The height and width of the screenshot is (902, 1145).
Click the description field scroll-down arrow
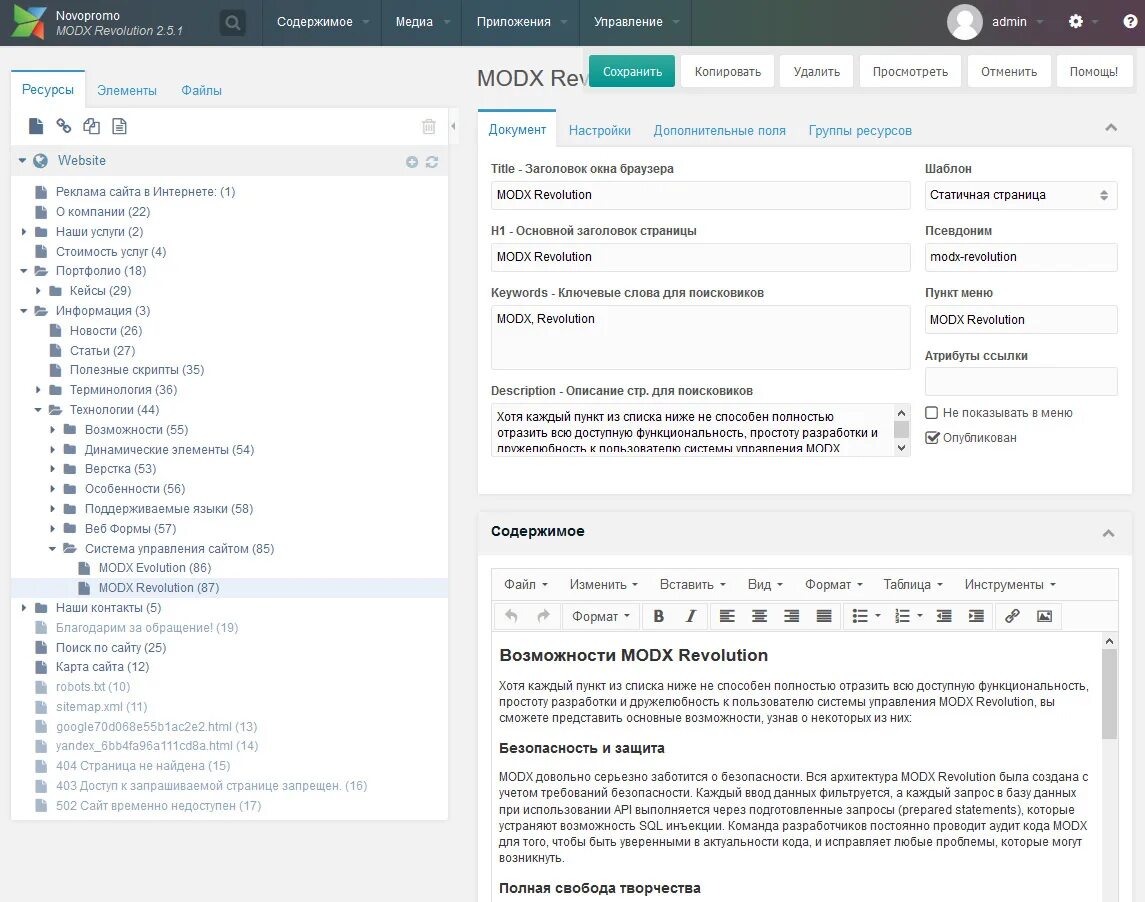tap(902, 448)
